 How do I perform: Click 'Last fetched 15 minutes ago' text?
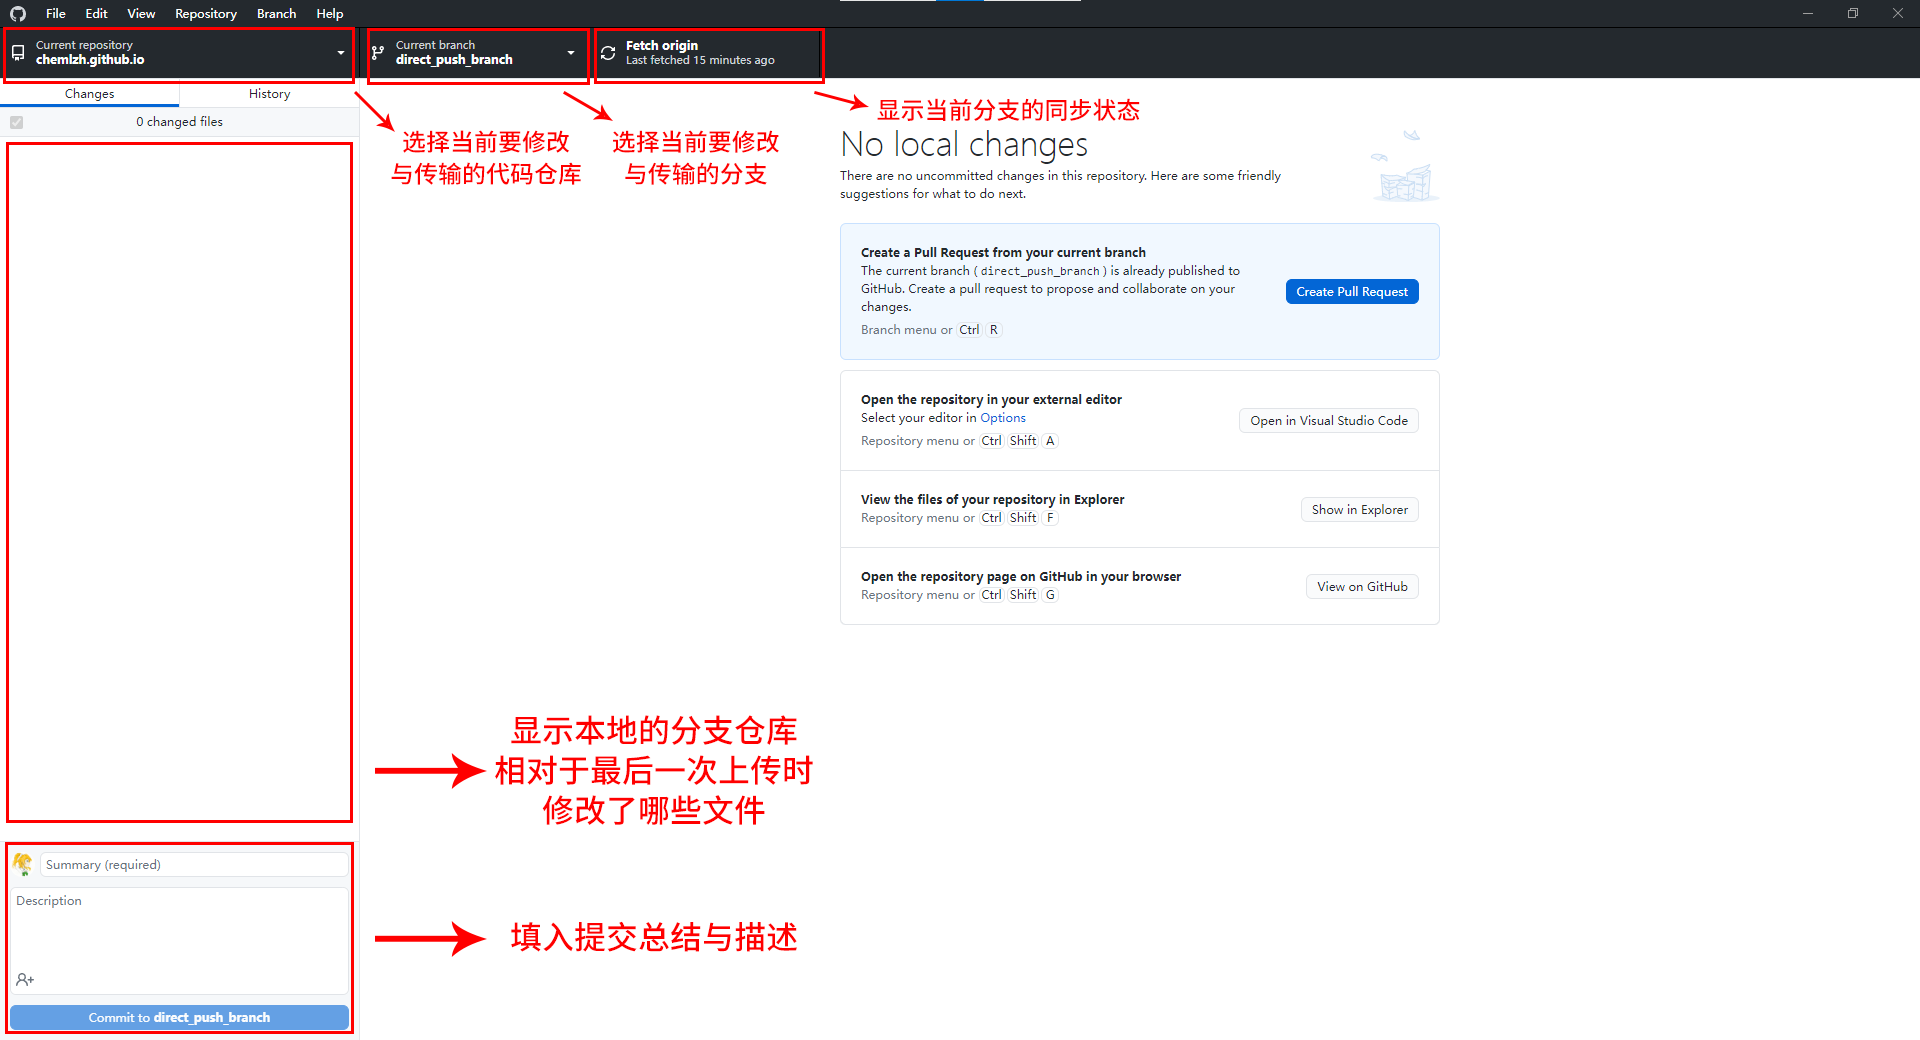click(700, 61)
